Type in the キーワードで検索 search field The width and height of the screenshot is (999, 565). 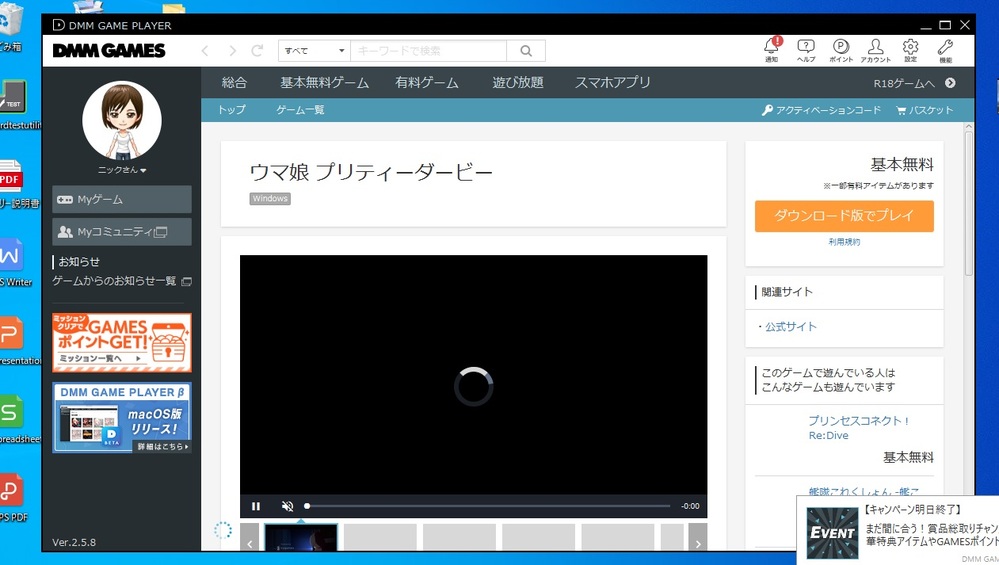tap(428, 51)
